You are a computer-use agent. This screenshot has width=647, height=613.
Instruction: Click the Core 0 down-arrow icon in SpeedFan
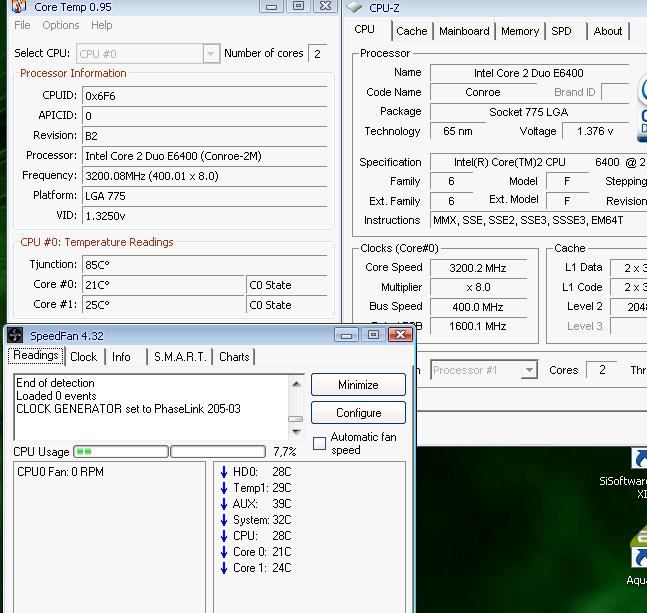tap(224, 552)
